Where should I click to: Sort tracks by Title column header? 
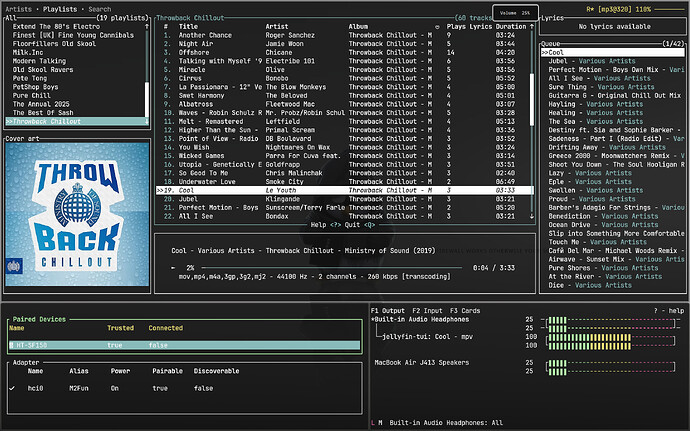point(188,26)
